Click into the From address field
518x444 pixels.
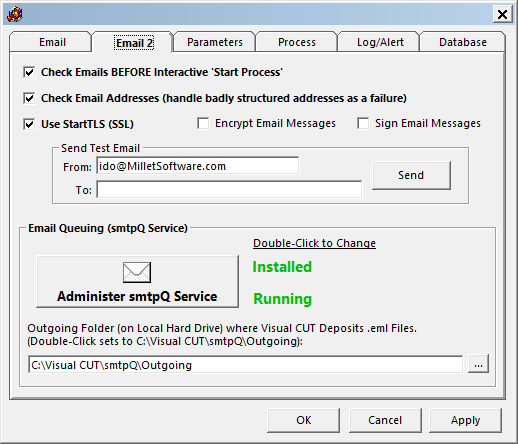click(x=198, y=166)
